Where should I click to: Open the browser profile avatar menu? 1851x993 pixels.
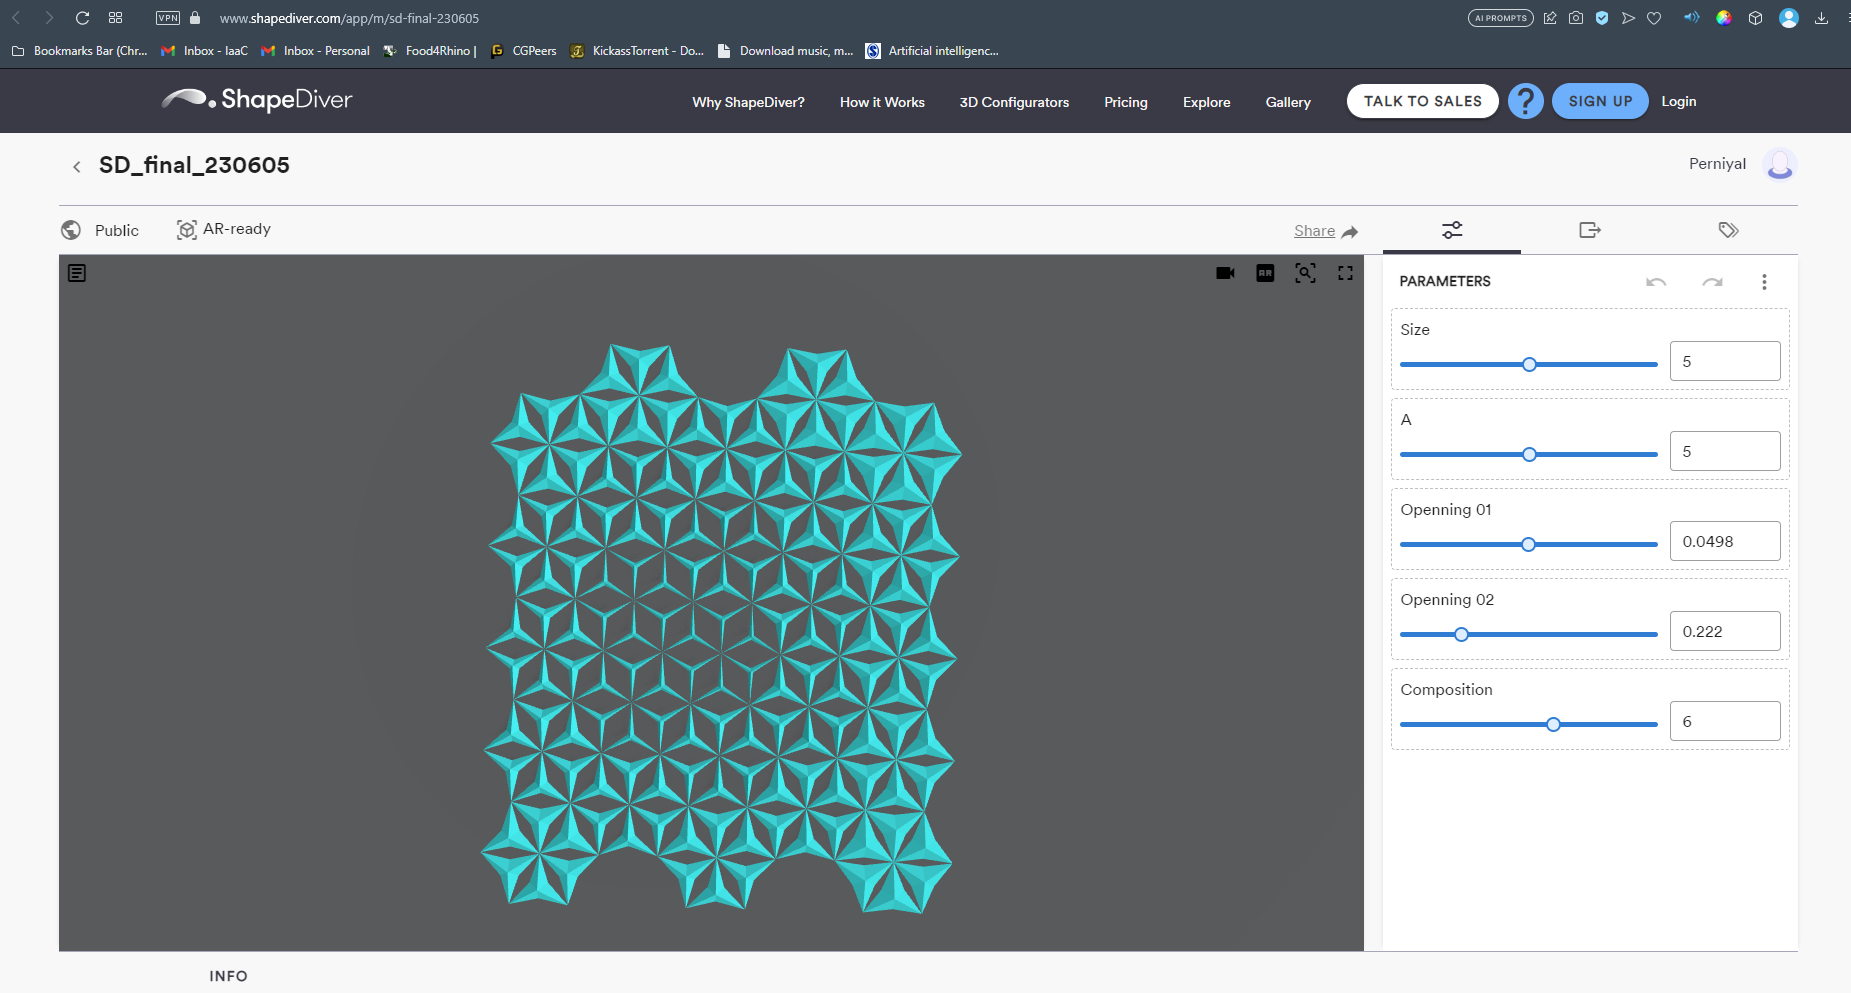point(1788,17)
